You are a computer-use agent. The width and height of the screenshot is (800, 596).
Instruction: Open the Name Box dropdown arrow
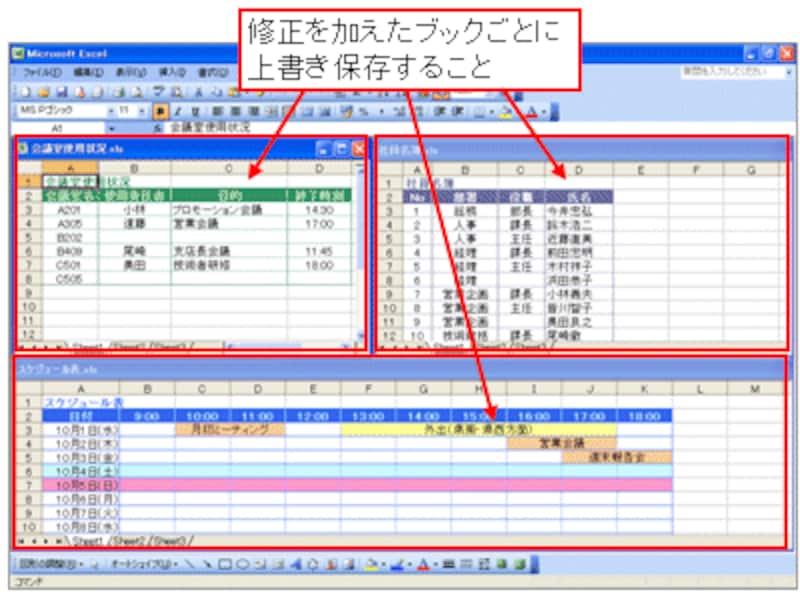click(x=112, y=128)
